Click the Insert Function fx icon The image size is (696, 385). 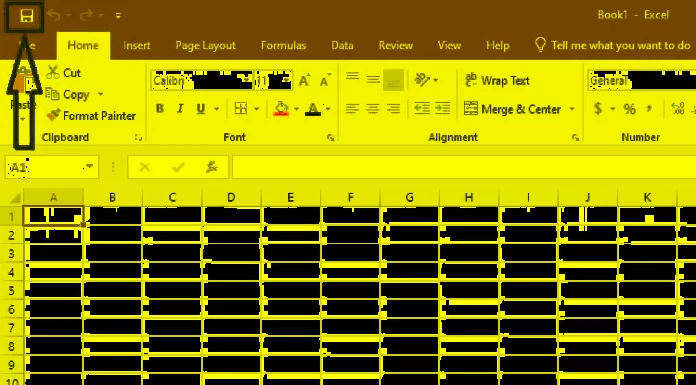[x=212, y=167]
